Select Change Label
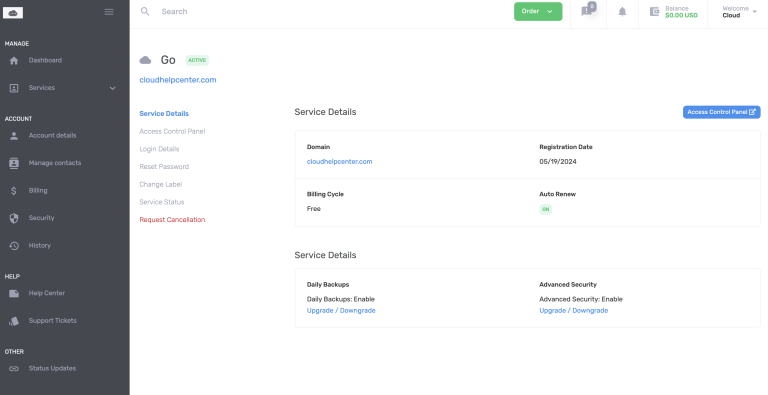 coord(161,185)
